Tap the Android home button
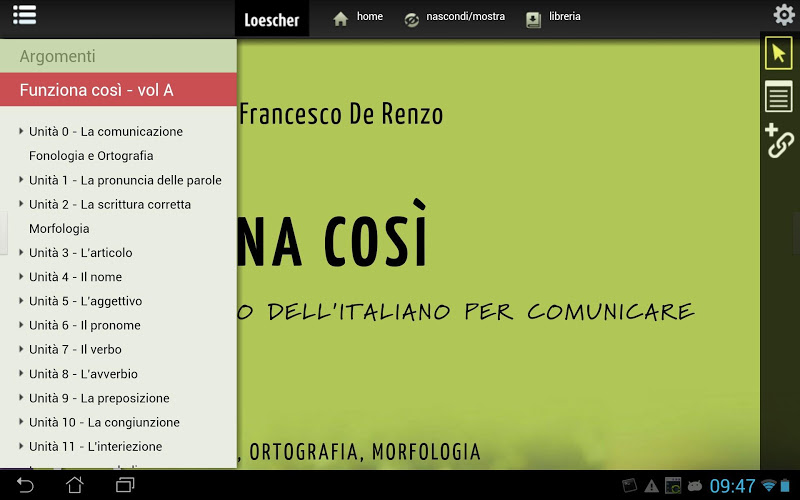Viewport: 800px width, 500px height. [x=74, y=485]
